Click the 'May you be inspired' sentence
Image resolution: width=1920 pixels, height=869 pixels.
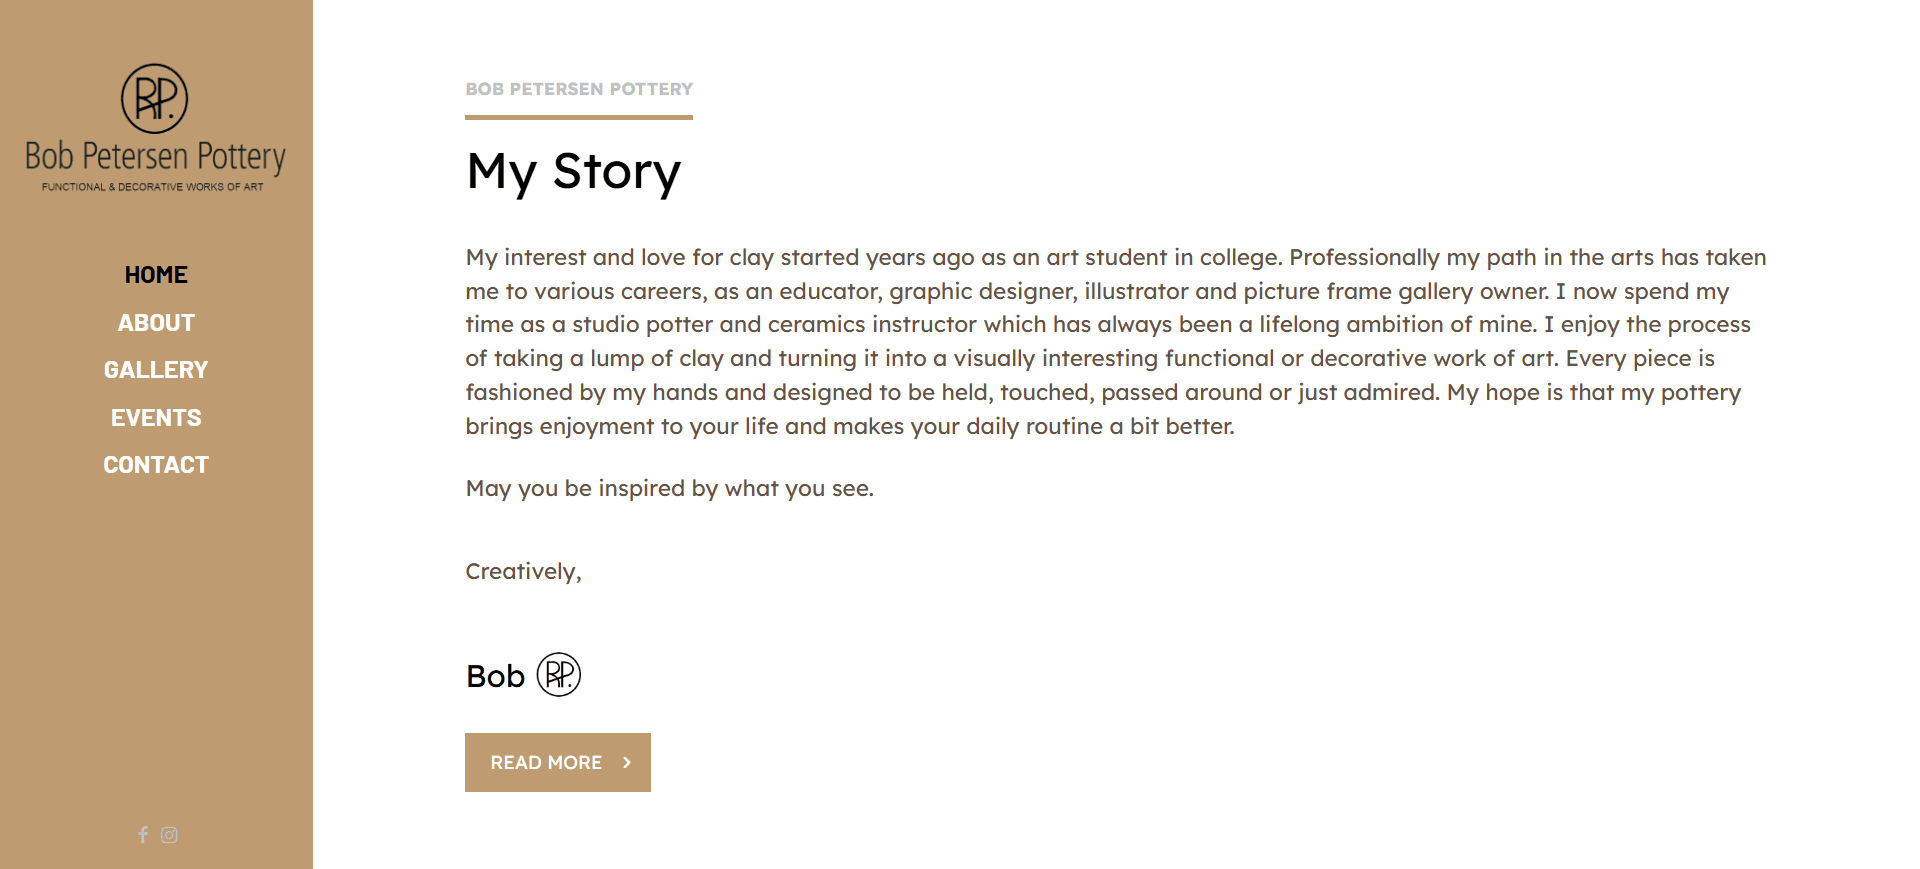click(670, 488)
